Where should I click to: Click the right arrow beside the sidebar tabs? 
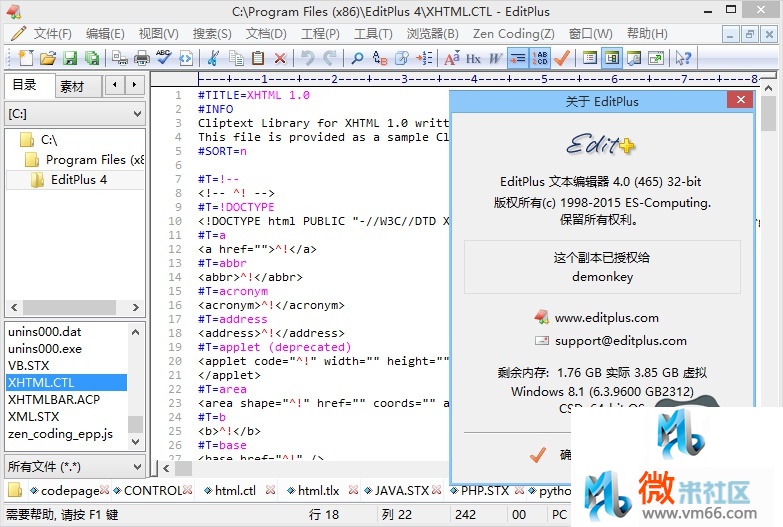coord(134,85)
